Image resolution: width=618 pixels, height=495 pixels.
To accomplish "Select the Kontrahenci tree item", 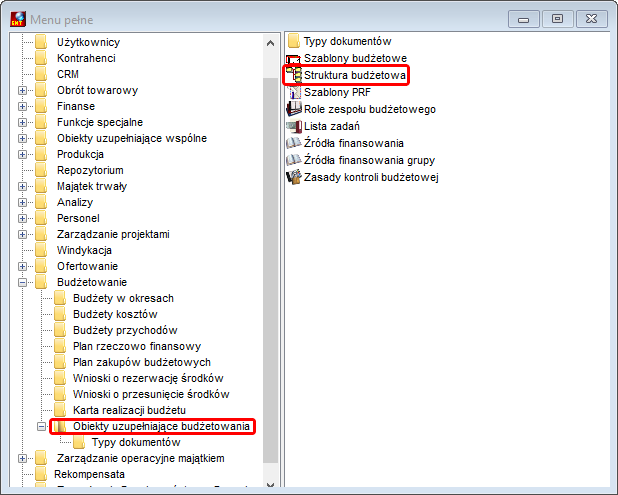I will click(x=86, y=58).
